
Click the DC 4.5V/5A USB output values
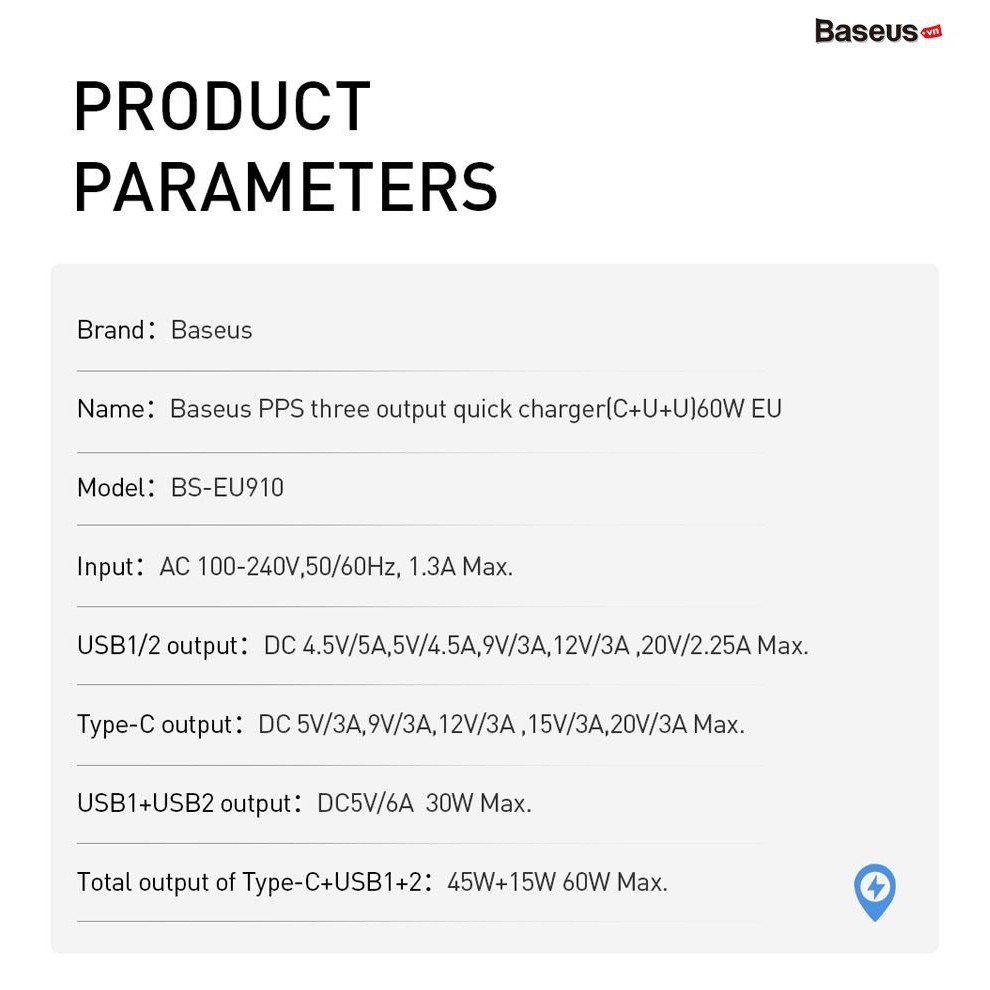(536, 646)
